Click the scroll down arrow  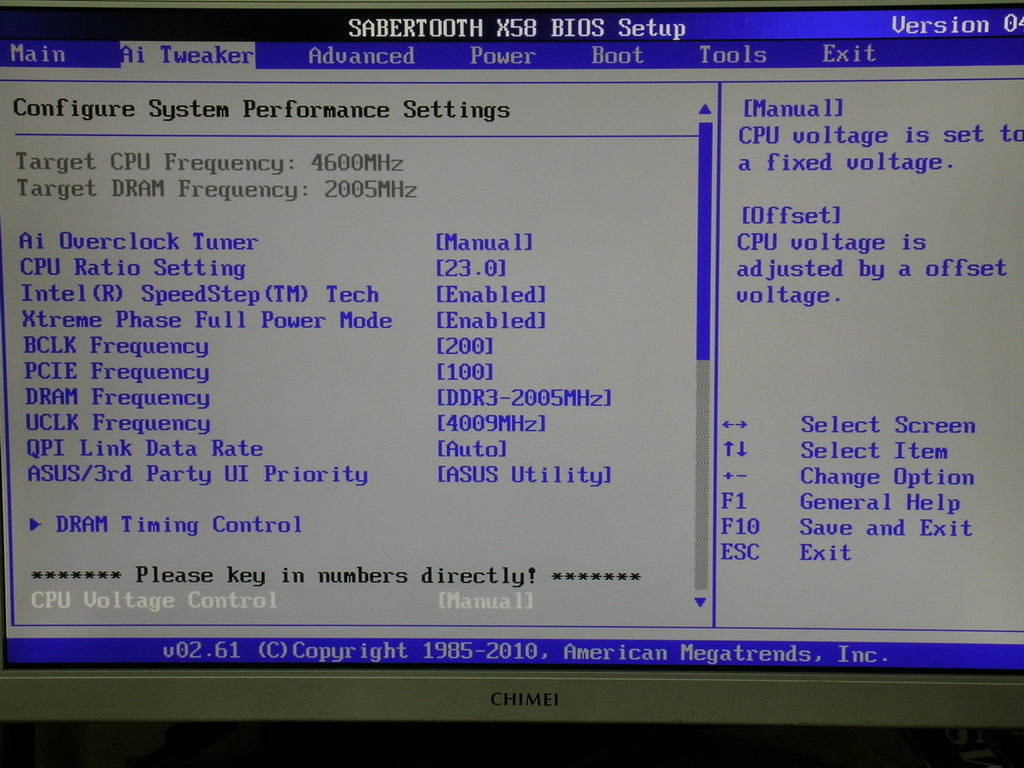(701, 602)
